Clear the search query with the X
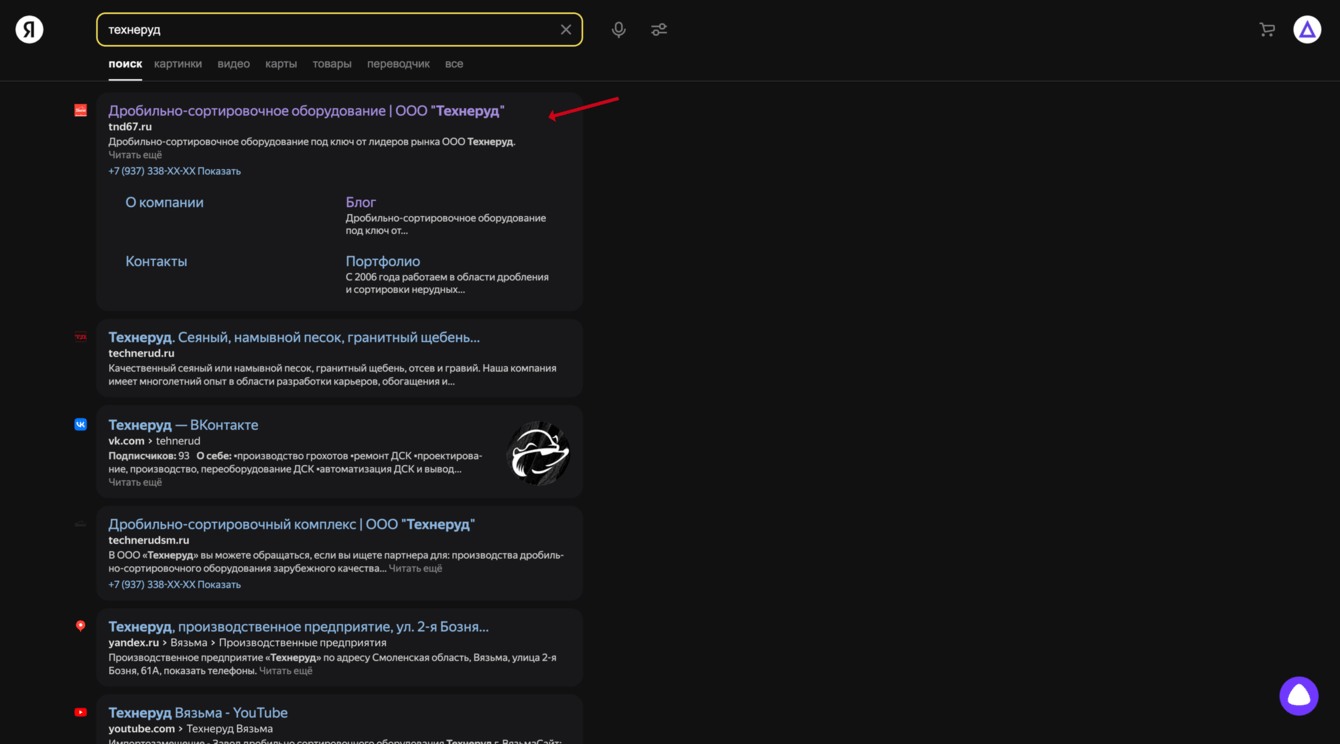Screen dimensions: 1340x744 tap(566, 30)
